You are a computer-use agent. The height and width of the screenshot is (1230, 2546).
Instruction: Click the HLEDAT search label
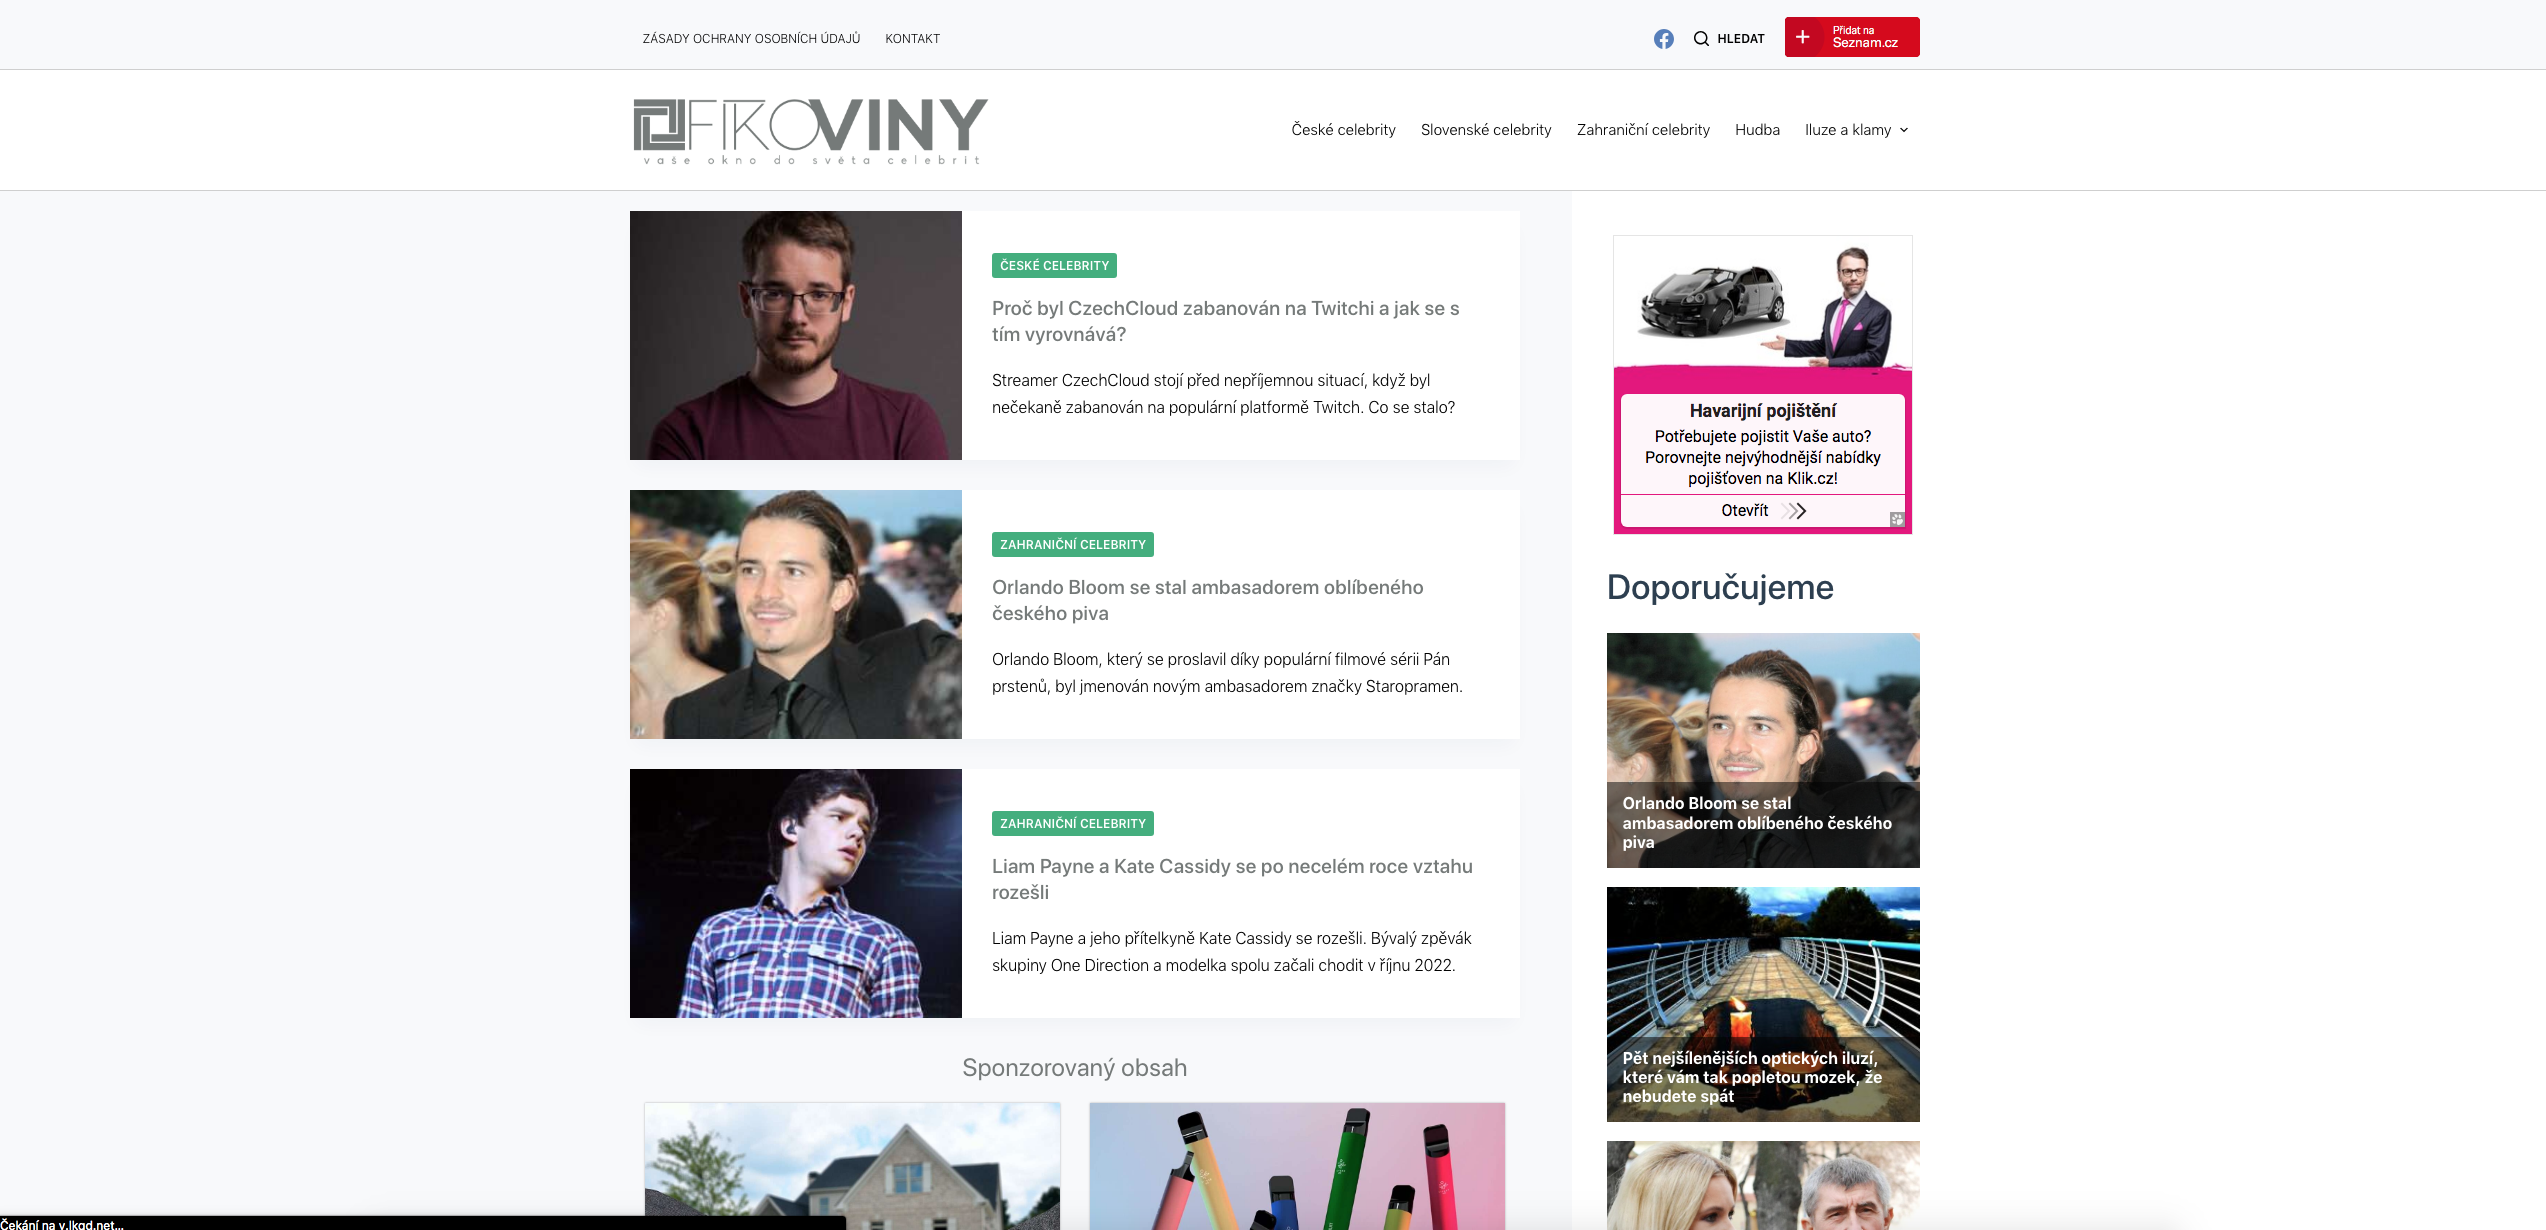pos(1741,39)
